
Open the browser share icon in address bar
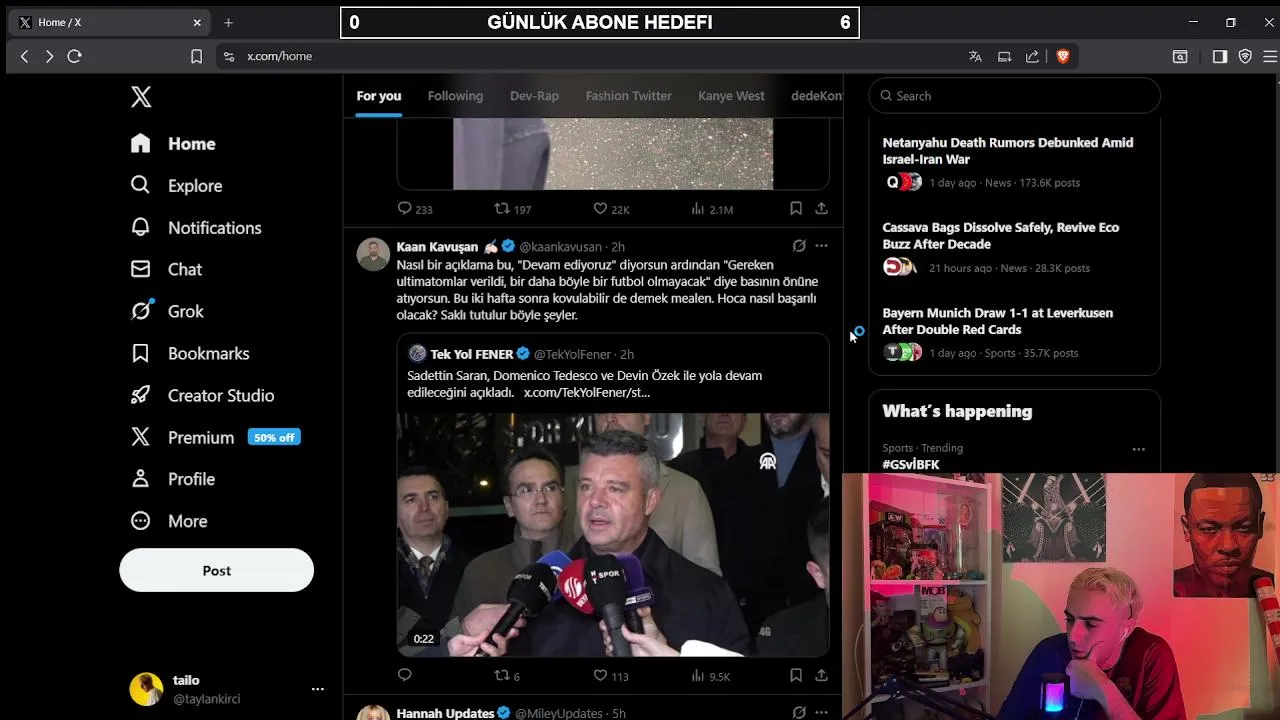coord(1032,57)
